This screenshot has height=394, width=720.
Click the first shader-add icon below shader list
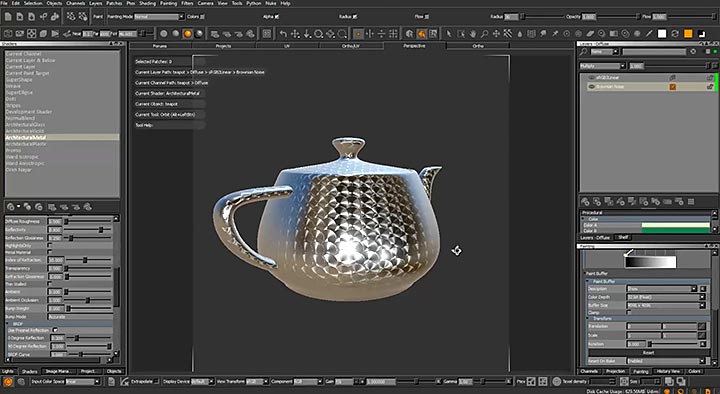(10, 207)
